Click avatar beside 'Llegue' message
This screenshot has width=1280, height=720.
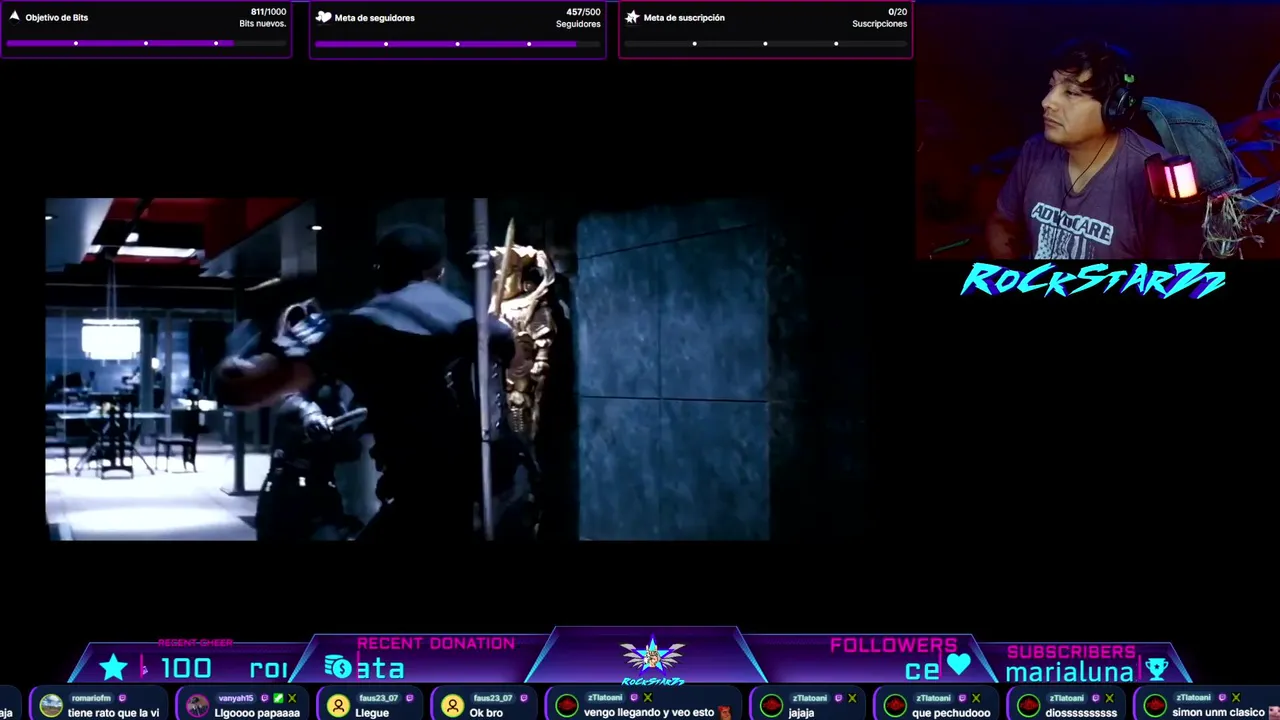(339, 706)
